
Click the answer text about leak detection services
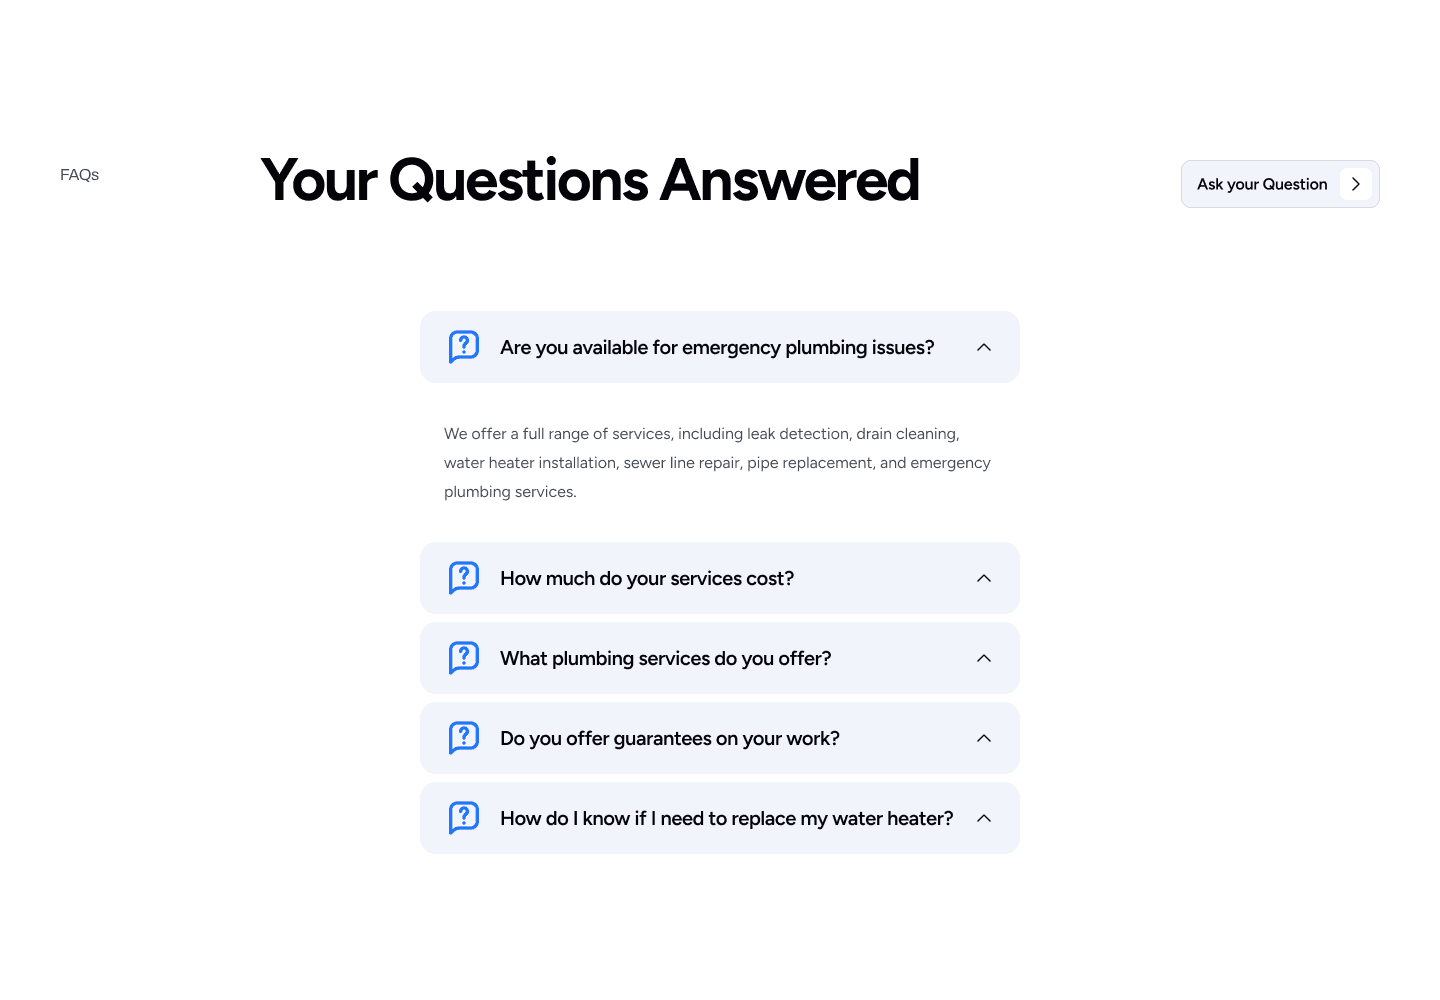point(717,462)
